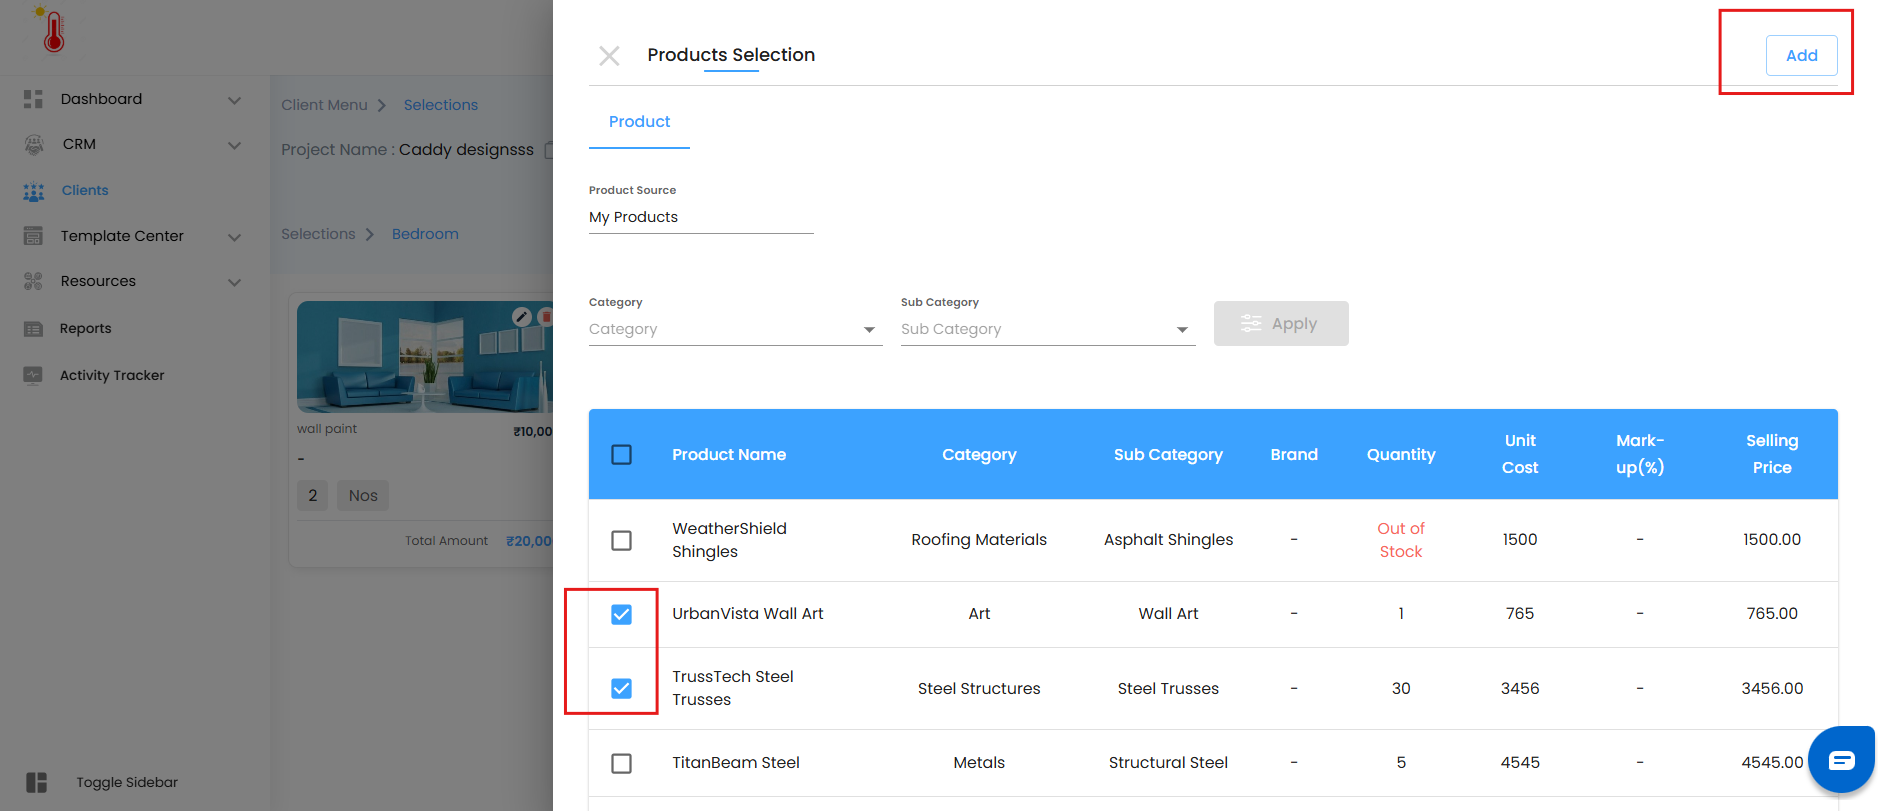
Task: Open Reports from the sidebar icon
Action: click(34, 329)
